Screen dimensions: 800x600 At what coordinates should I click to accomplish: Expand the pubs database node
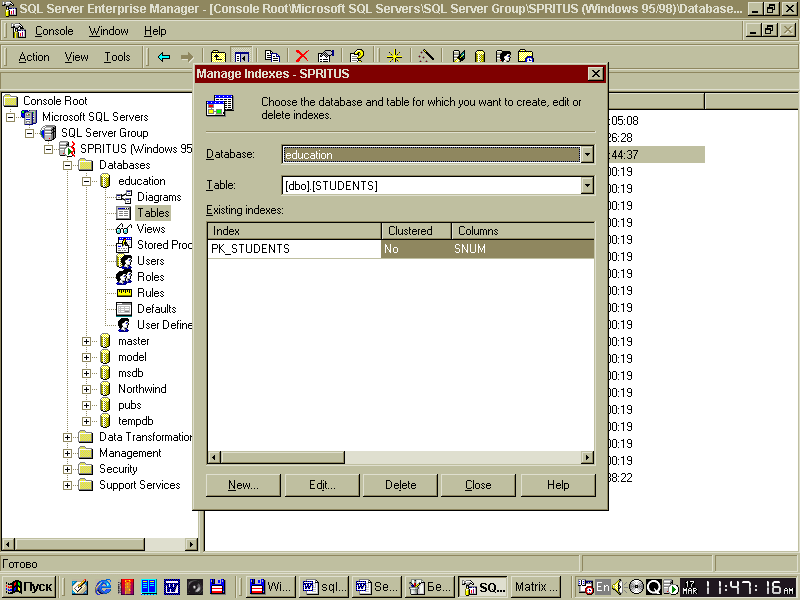tap(86, 405)
